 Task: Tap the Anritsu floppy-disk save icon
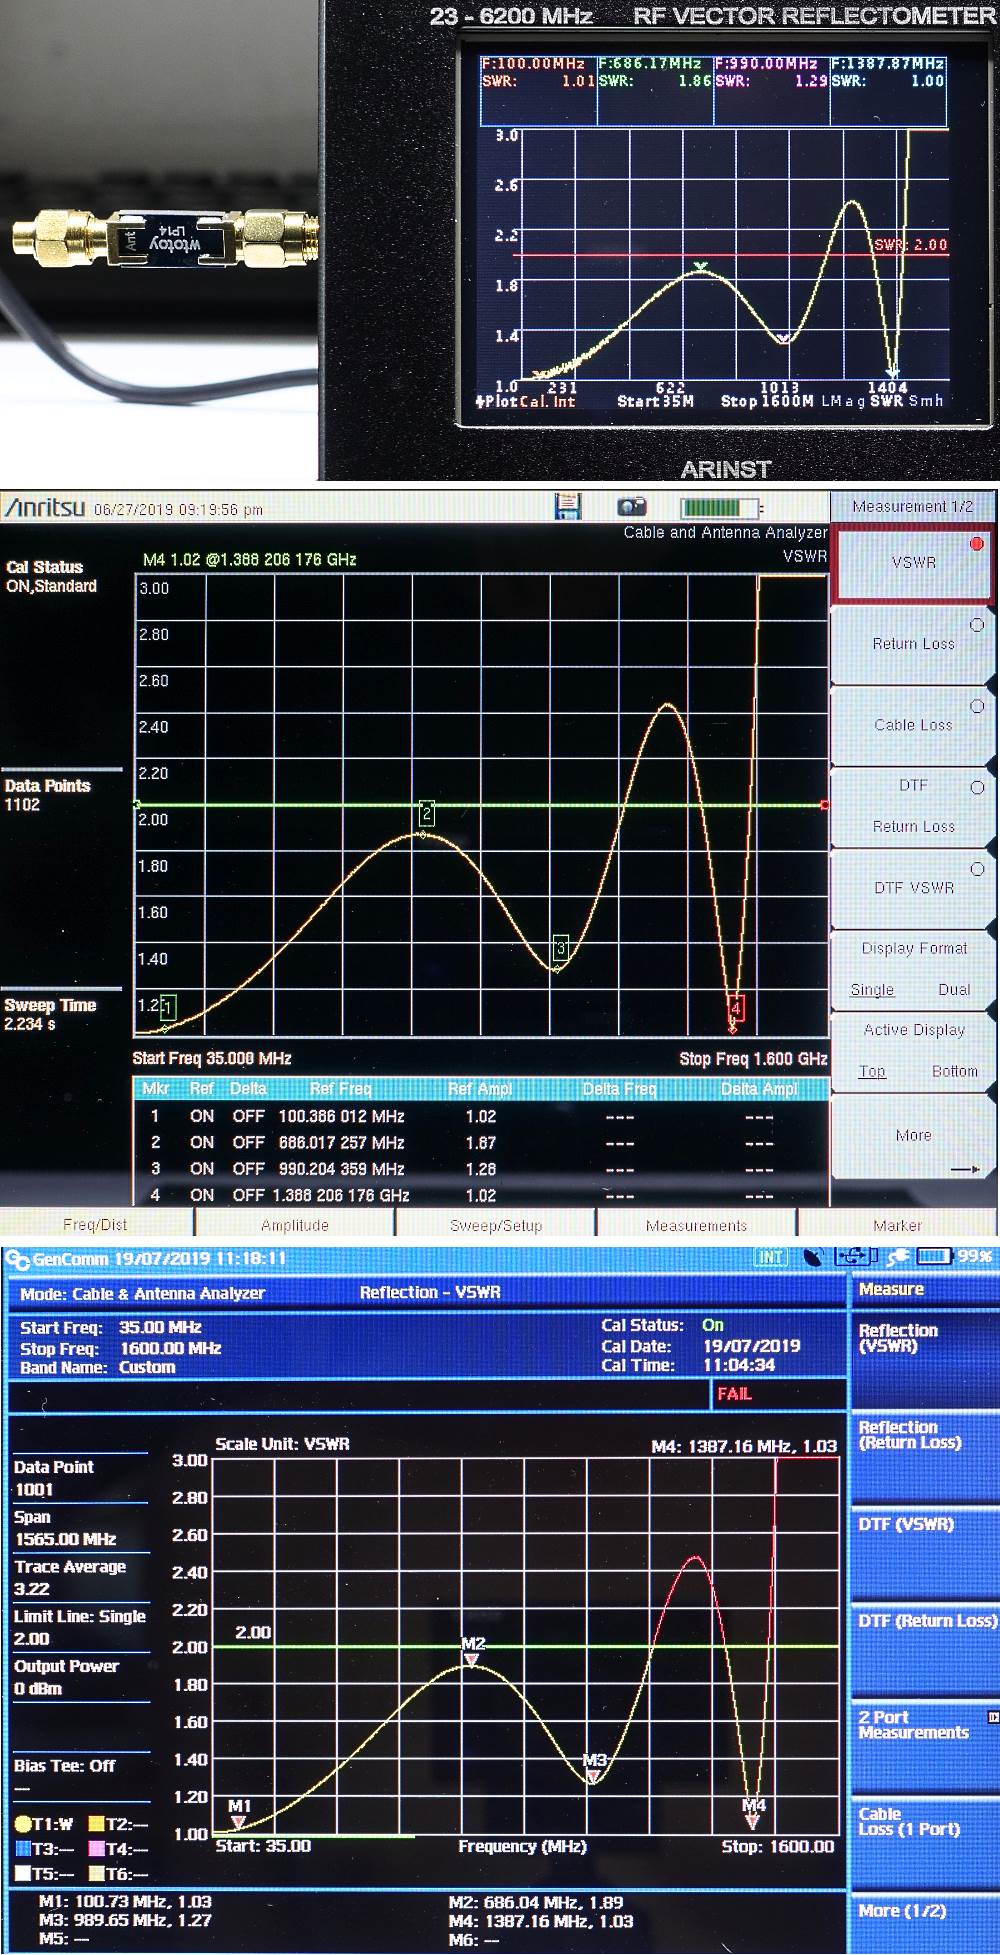coord(568,507)
